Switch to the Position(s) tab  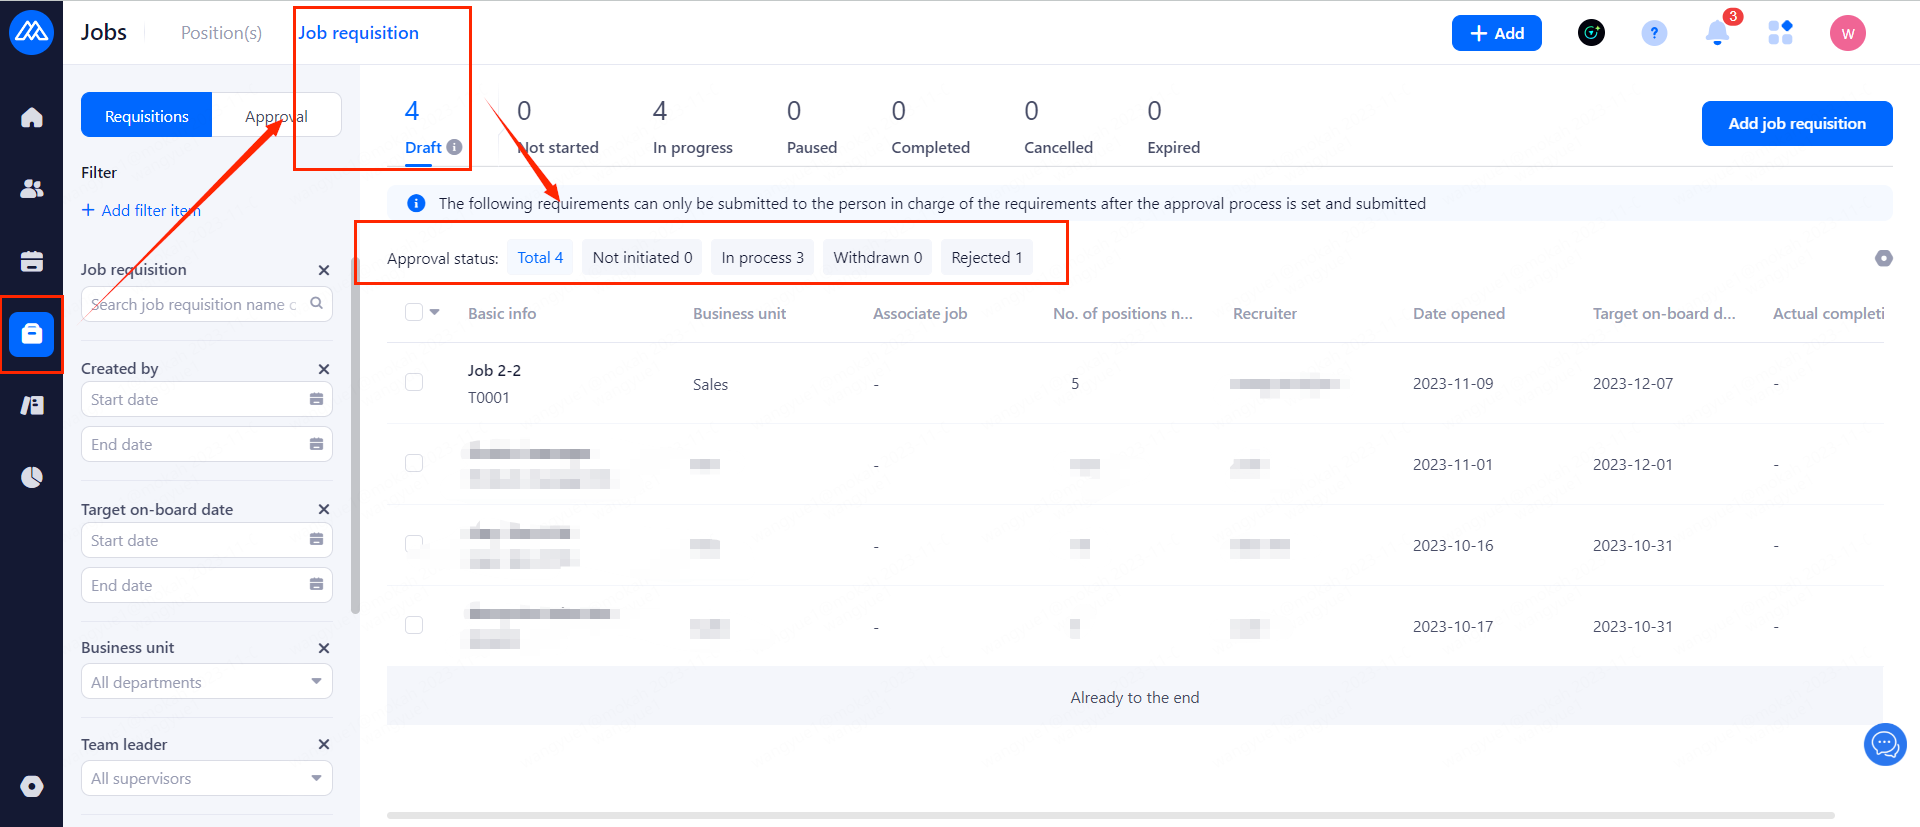pyautogui.click(x=221, y=33)
